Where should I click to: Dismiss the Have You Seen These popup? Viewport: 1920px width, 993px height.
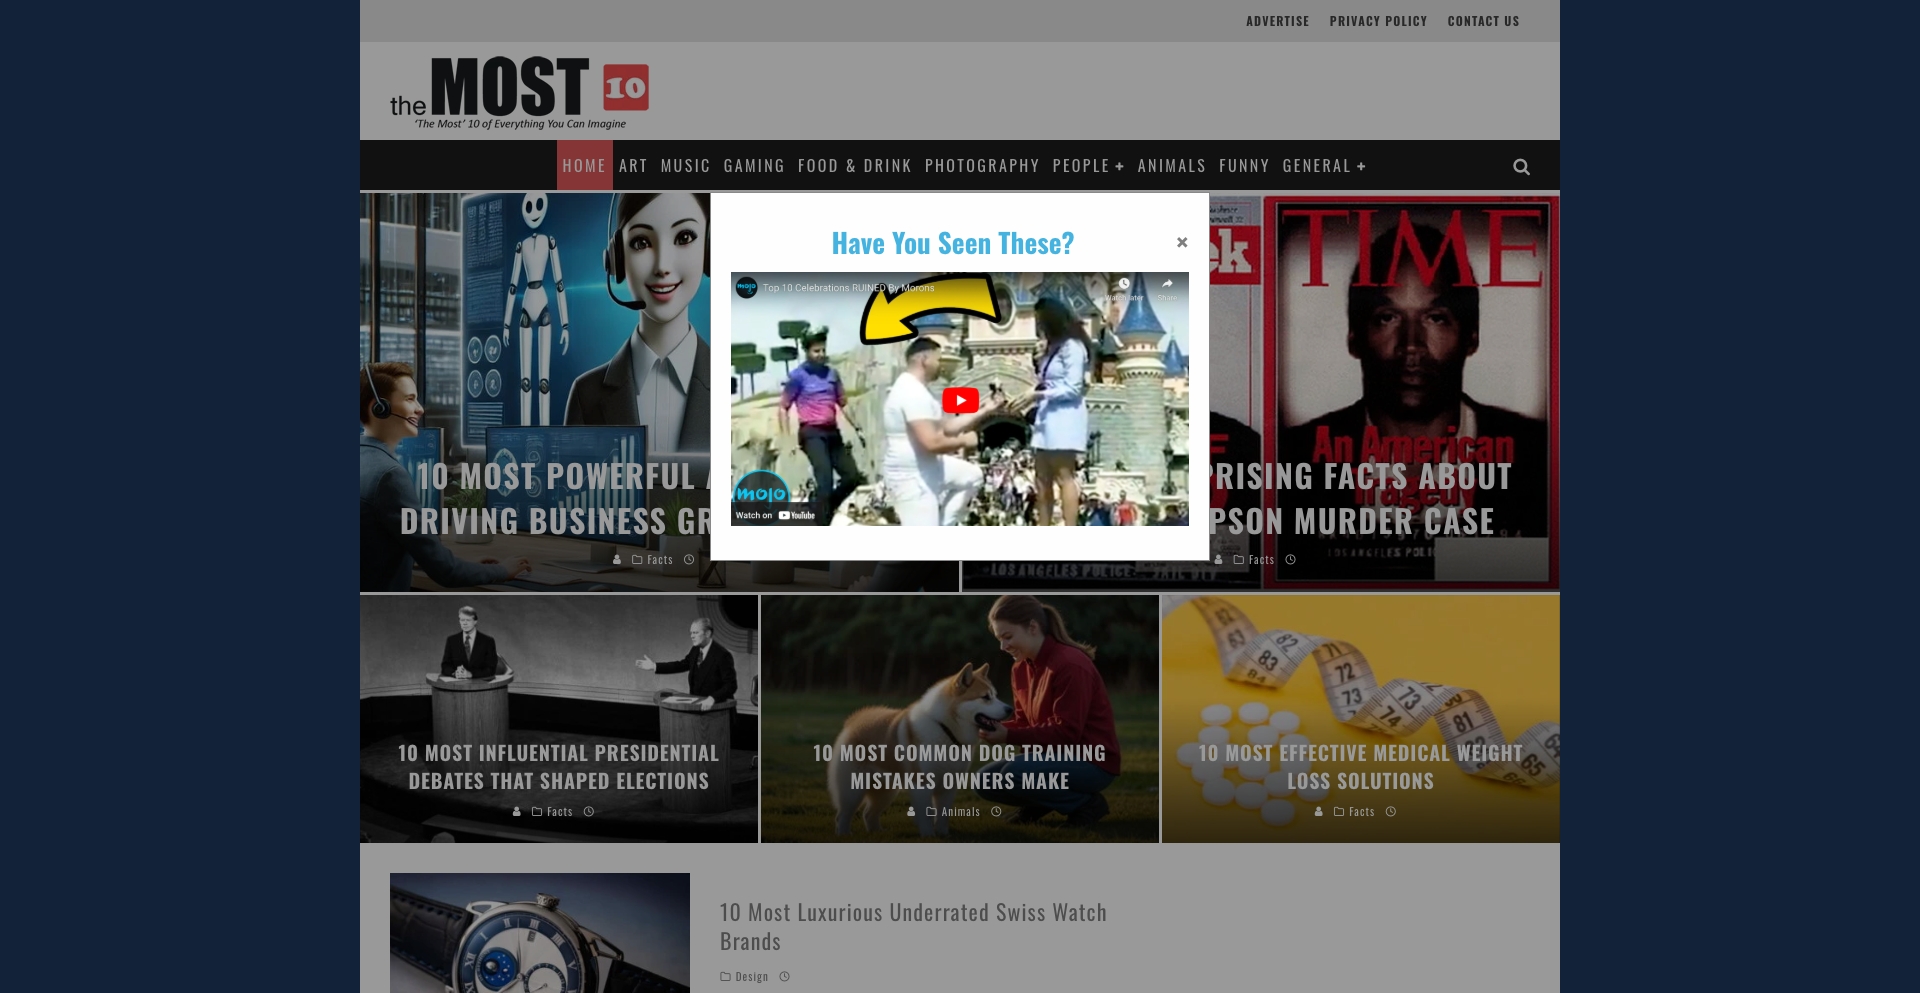[x=1182, y=242]
